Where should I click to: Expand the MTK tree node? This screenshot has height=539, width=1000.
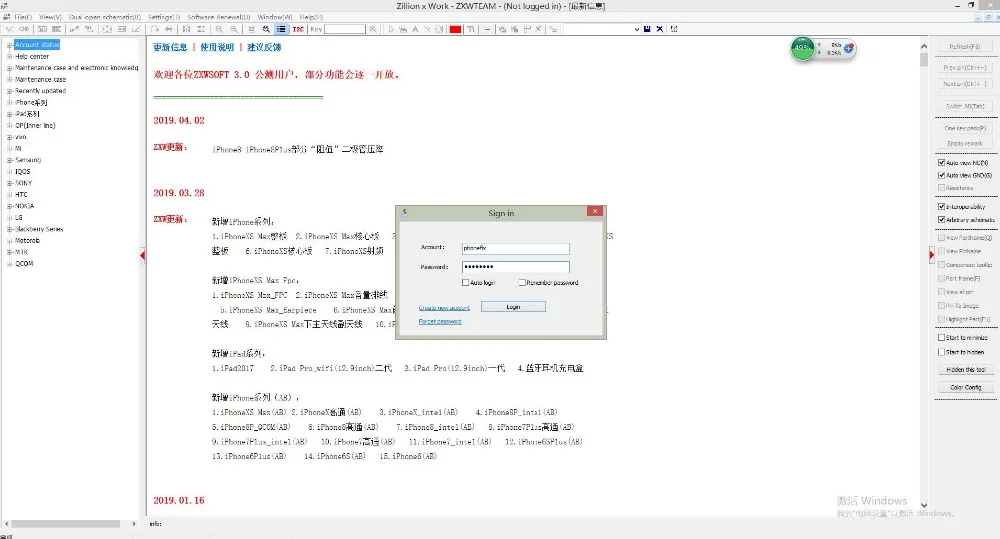(x=10, y=252)
